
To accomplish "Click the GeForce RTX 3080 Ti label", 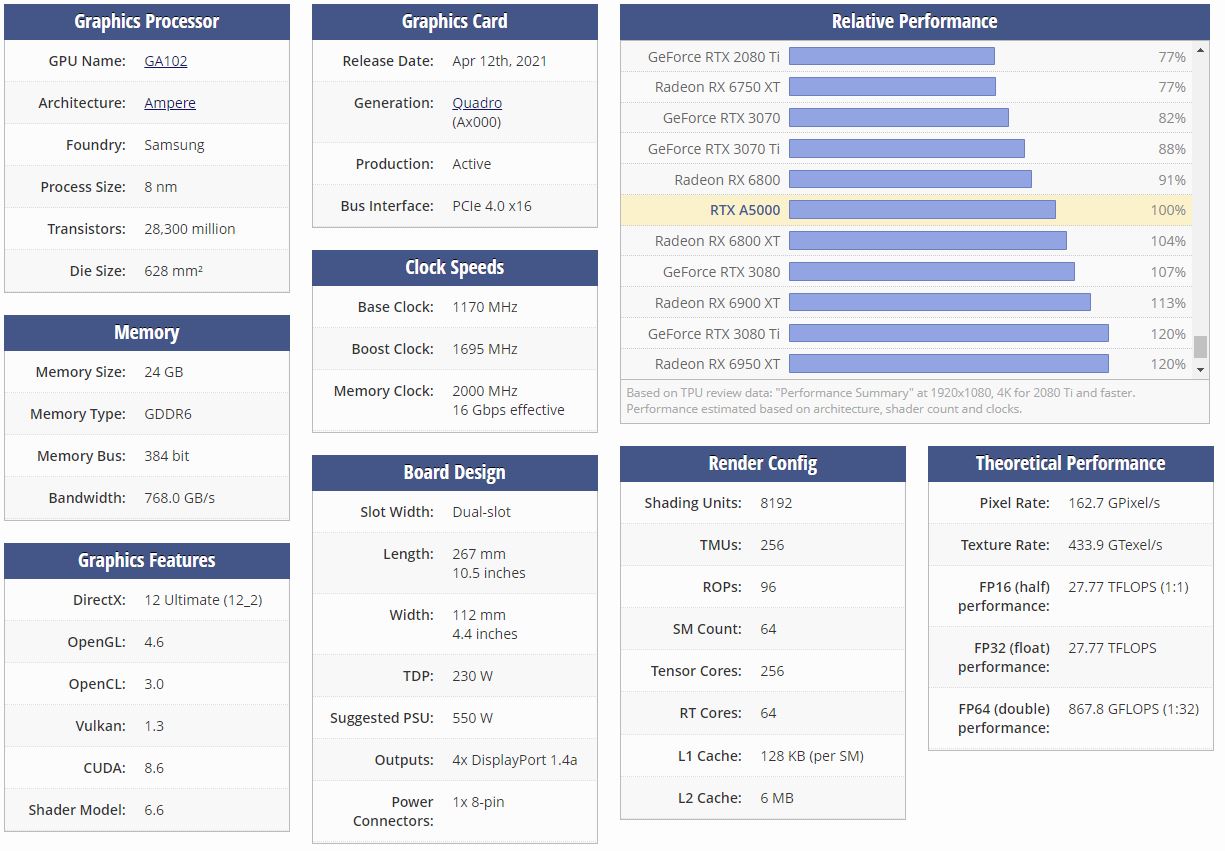I will [714, 334].
